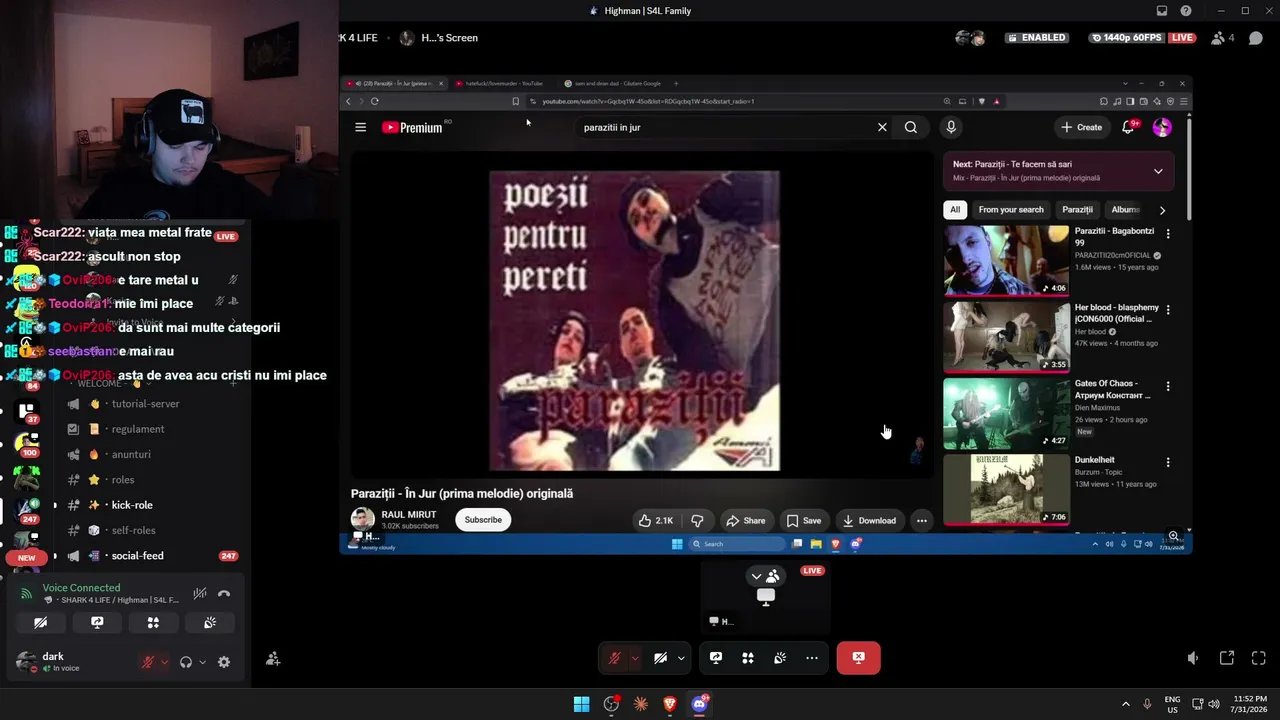1280x720 pixels.
Task: Click the YouTube search magnifier button
Action: click(911, 127)
